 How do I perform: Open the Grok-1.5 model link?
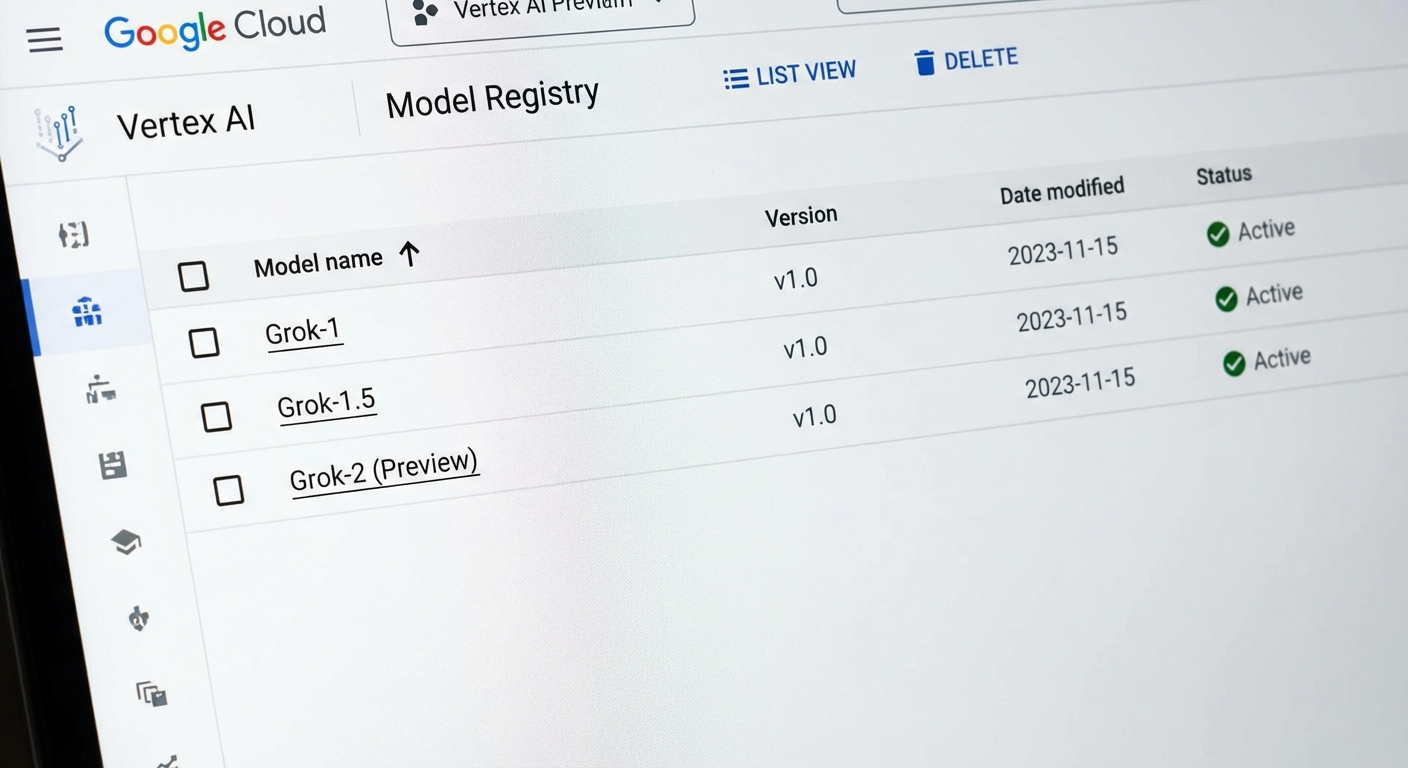tap(327, 404)
